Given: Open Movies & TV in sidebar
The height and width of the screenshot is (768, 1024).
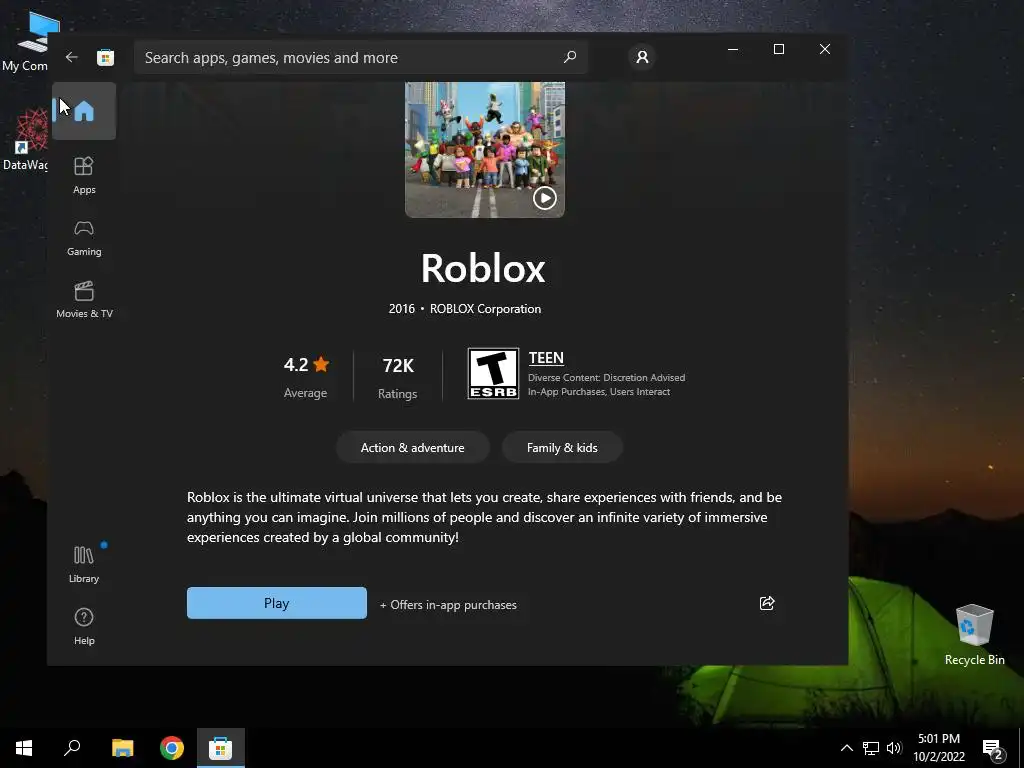Looking at the screenshot, I should coord(84,300).
